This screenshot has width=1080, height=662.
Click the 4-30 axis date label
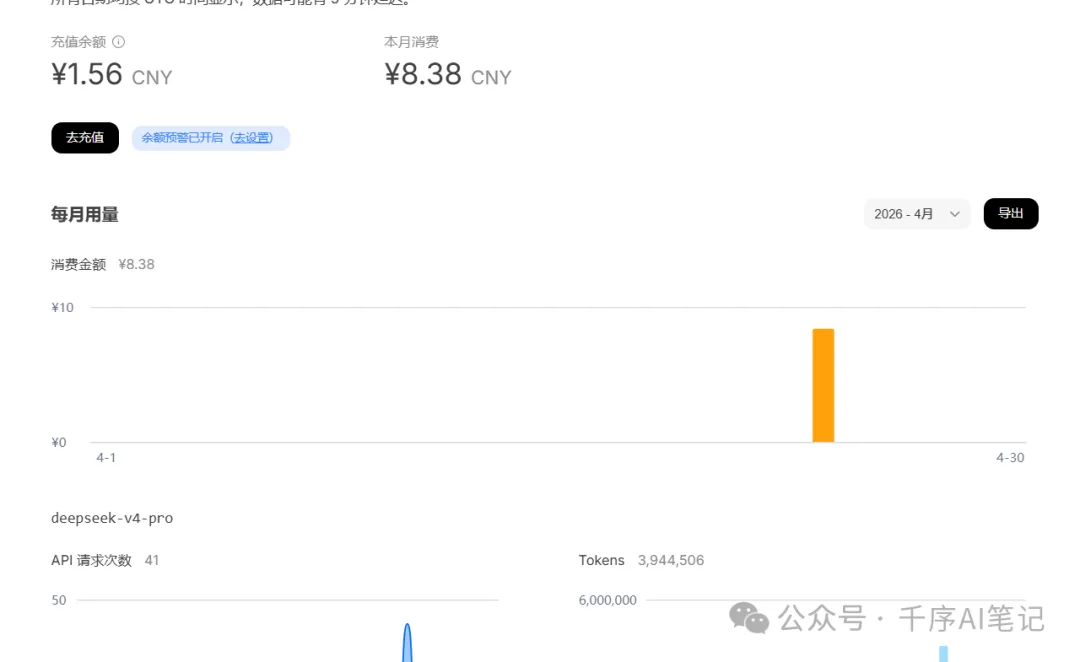pos(1010,458)
